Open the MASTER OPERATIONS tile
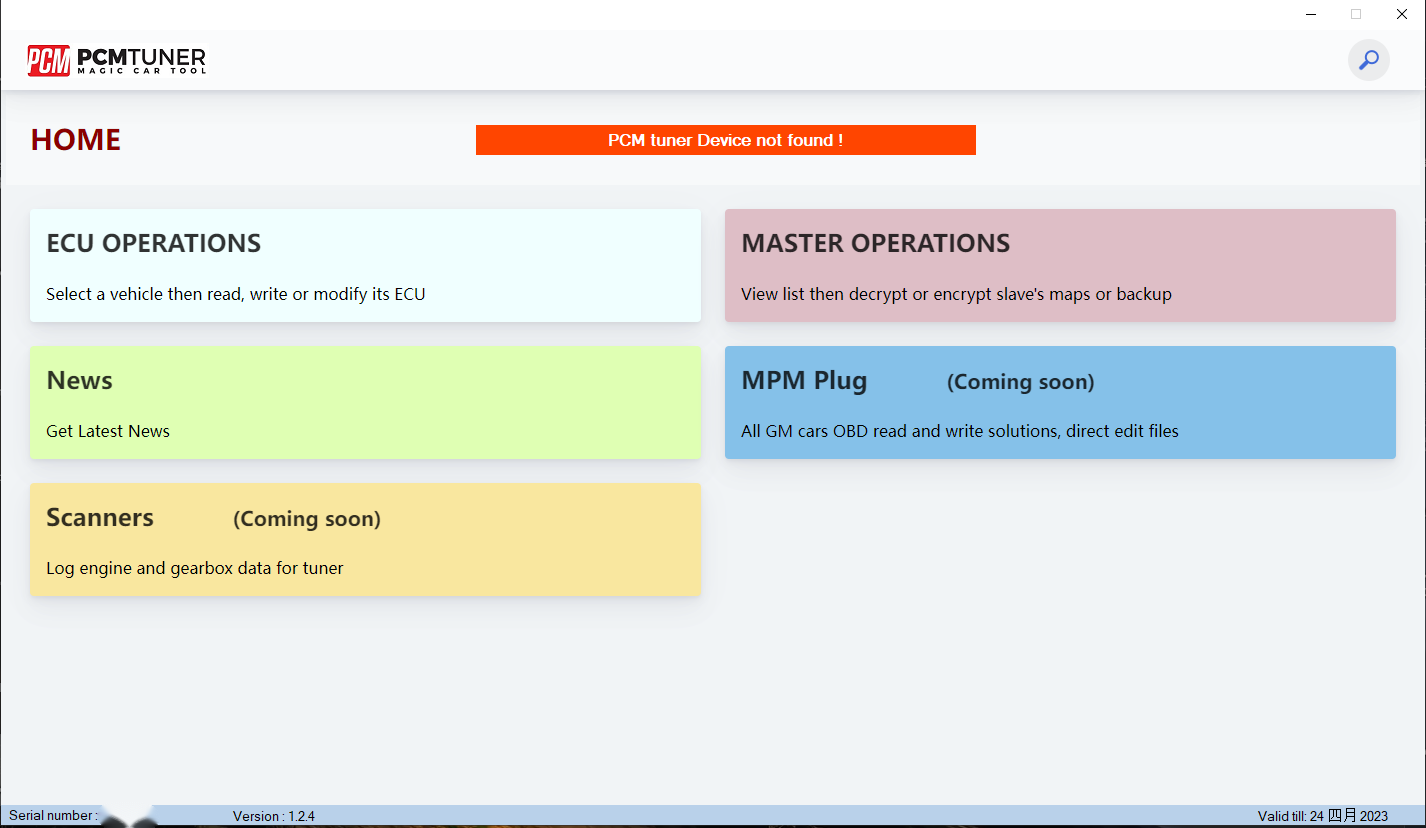1426x828 pixels. (1059, 265)
